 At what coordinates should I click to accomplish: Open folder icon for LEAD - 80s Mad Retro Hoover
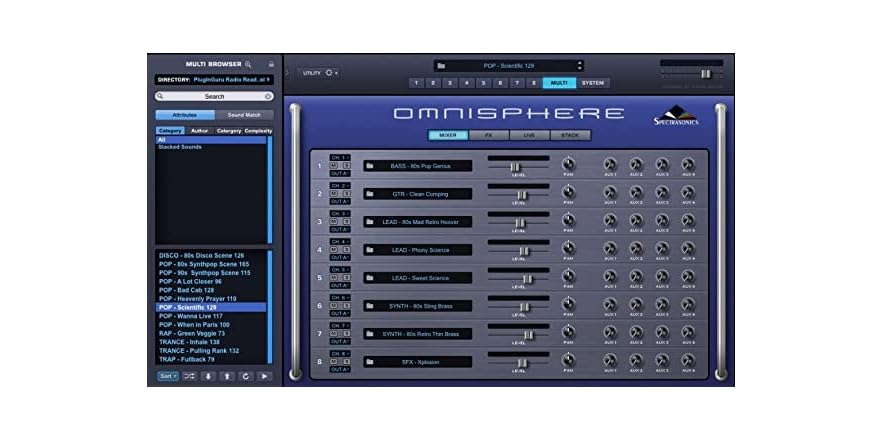tap(370, 222)
